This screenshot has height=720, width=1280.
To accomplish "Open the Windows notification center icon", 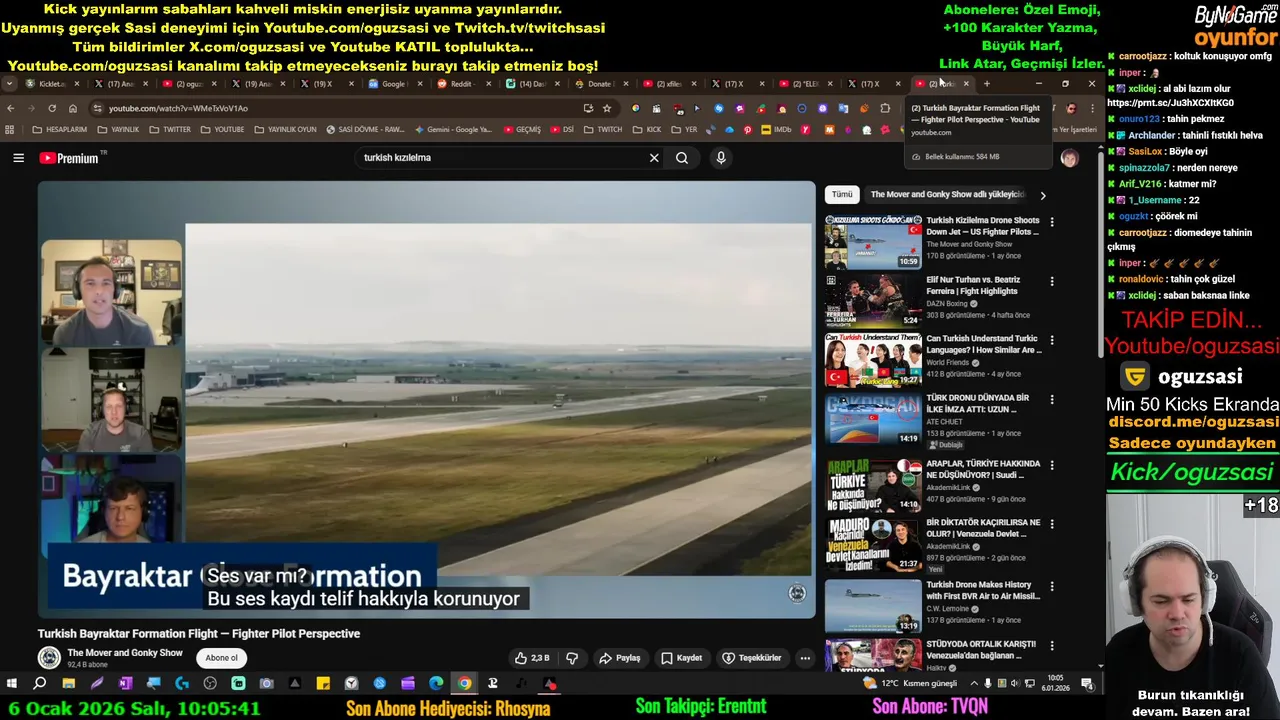I will tap(1087, 684).
